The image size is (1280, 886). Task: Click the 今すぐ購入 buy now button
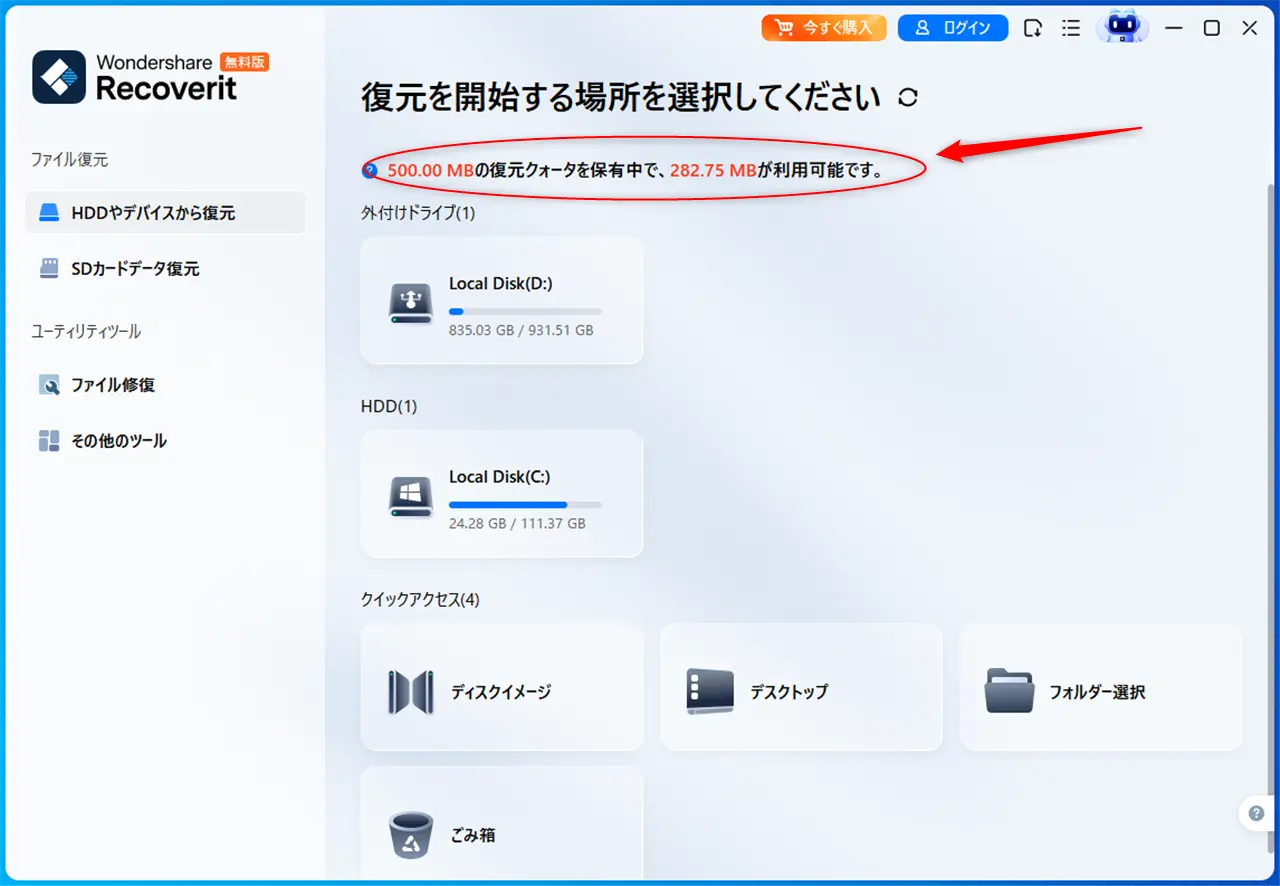pos(824,28)
